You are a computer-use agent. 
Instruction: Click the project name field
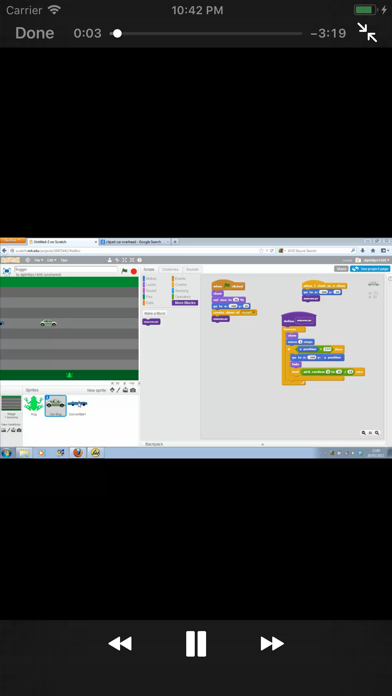pos(66,269)
